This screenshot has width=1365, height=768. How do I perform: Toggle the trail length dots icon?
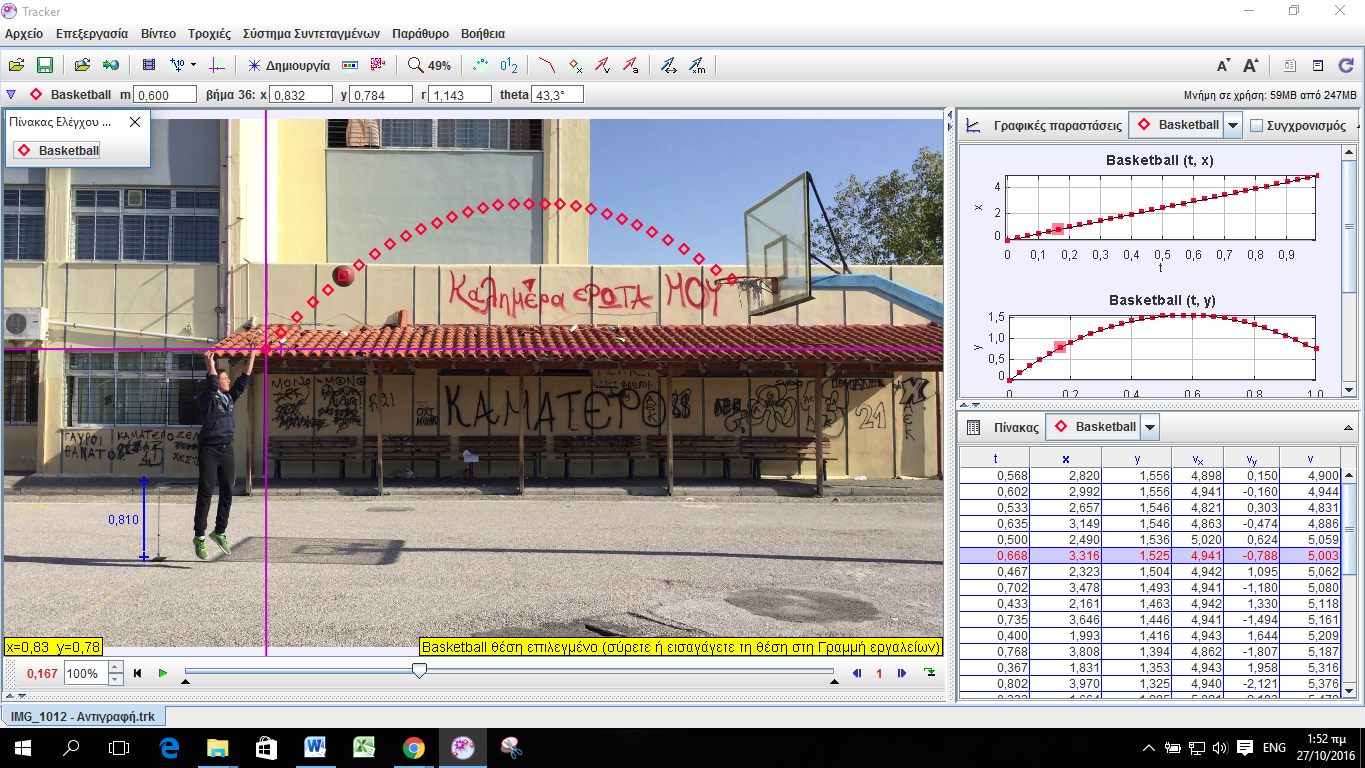(481, 65)
